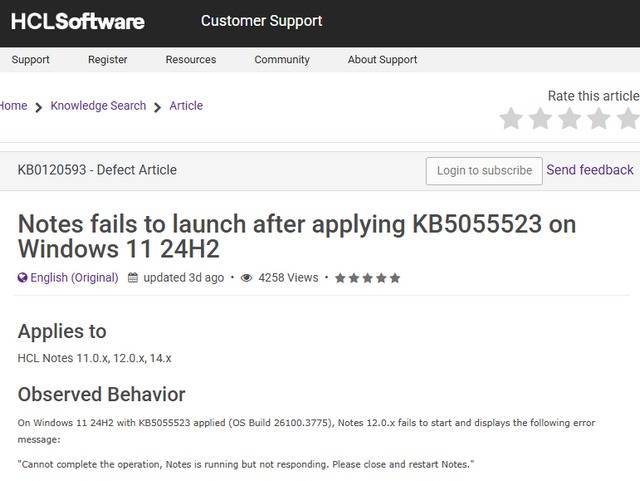640x481 pixels.
Task: Select English (Original) language link
Action: (74, 278)
